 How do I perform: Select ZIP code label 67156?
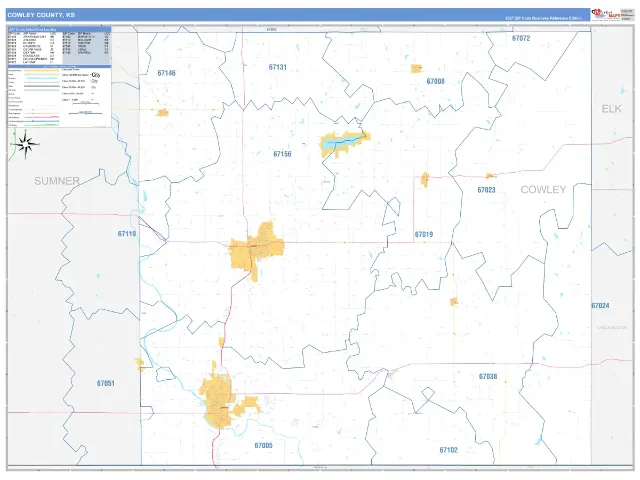click(282, 154)
